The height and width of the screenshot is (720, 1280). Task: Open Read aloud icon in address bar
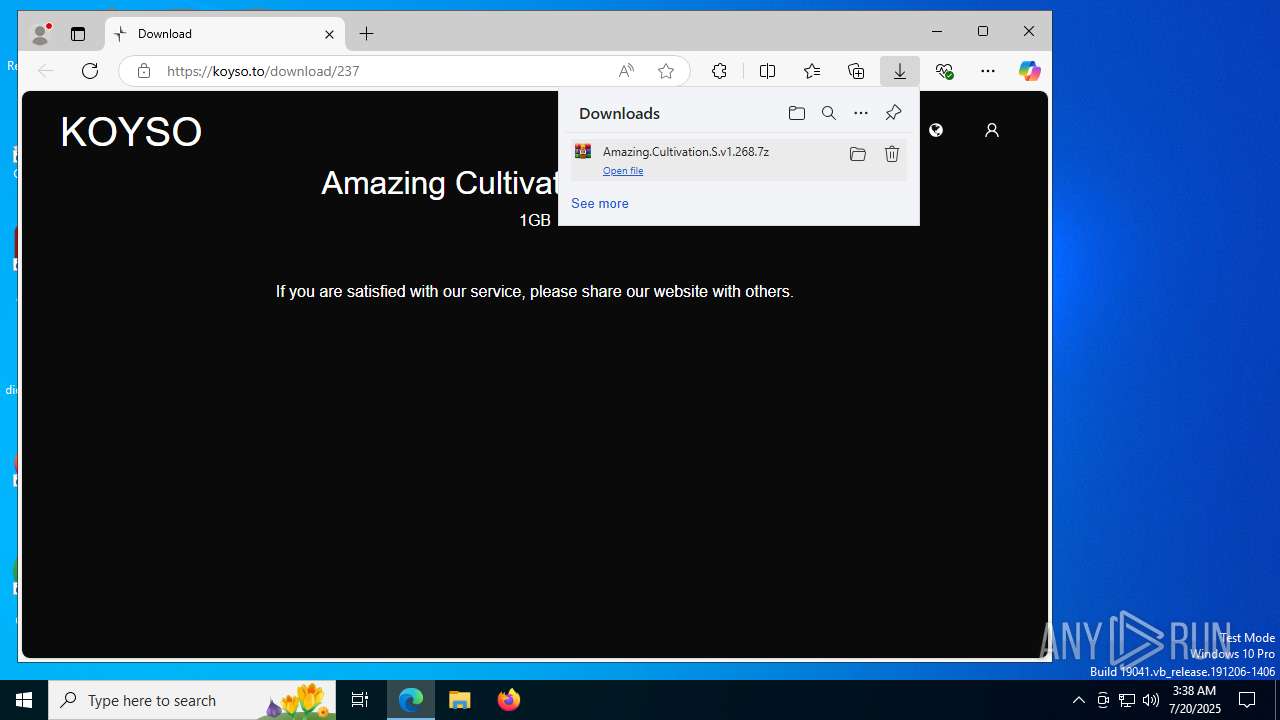click(x=626, y=71)
